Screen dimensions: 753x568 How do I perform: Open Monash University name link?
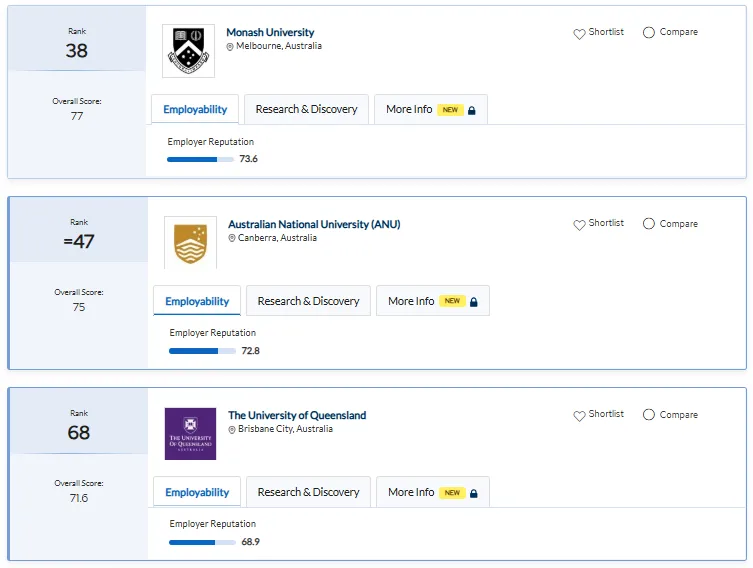(x=270, y=32)
